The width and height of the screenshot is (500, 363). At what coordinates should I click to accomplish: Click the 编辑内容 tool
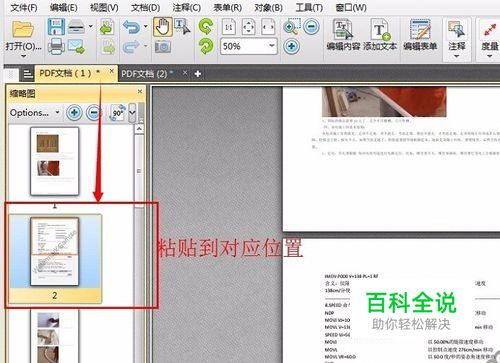pyautogui.click(x=343, y=35)
